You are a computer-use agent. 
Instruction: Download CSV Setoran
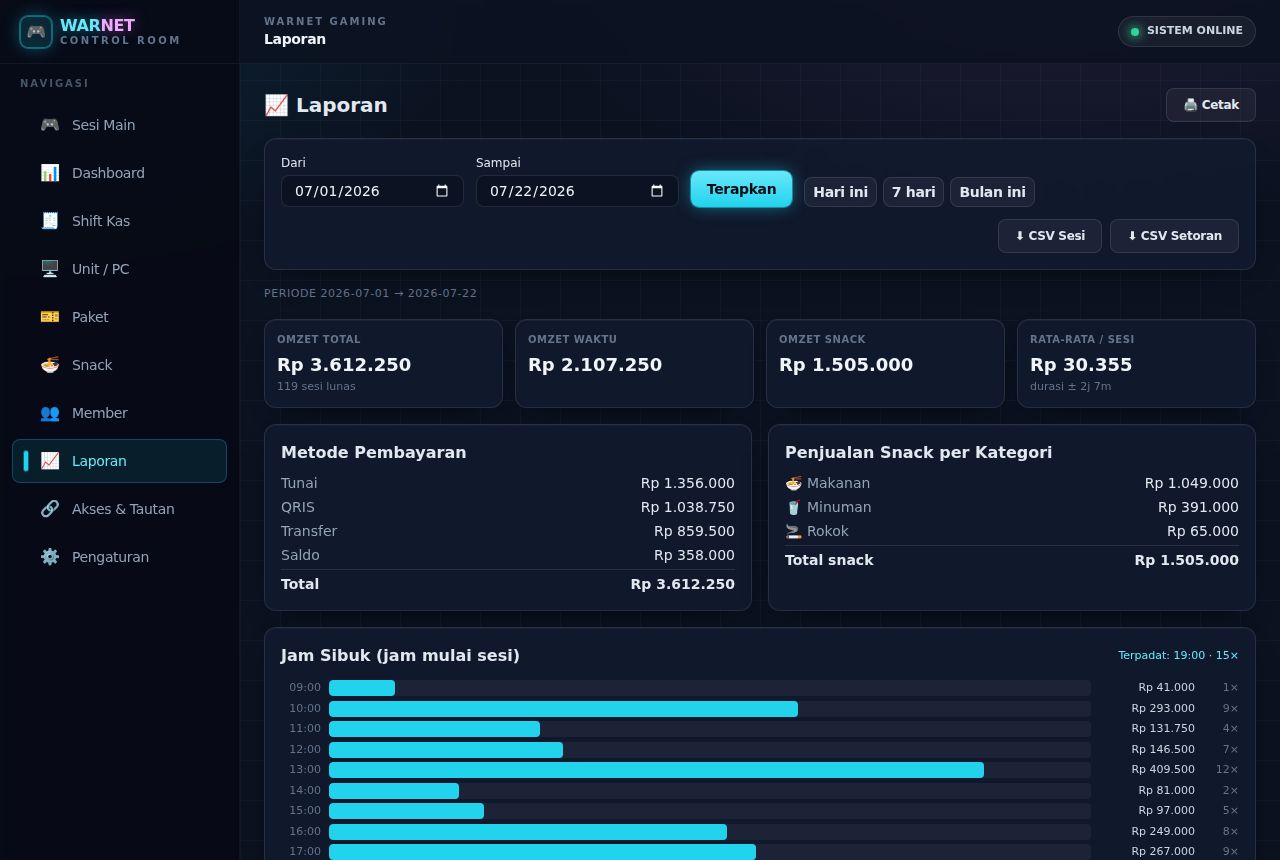(x=1174, y=236)
